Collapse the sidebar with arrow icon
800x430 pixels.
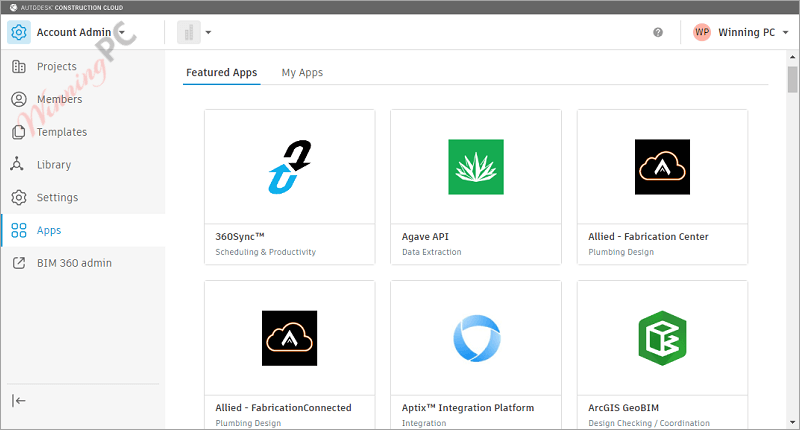pyautogui.click(x=18, y=401)
